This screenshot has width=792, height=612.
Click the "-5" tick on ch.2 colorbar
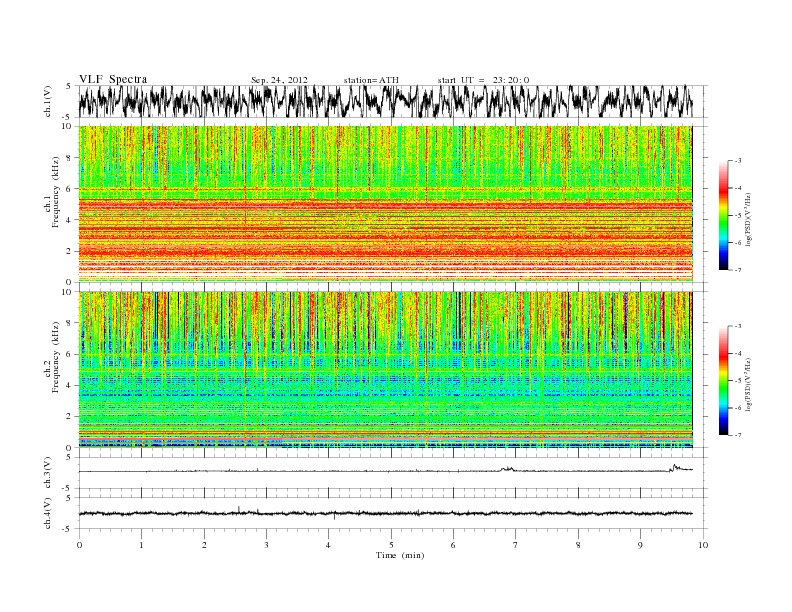737,381
